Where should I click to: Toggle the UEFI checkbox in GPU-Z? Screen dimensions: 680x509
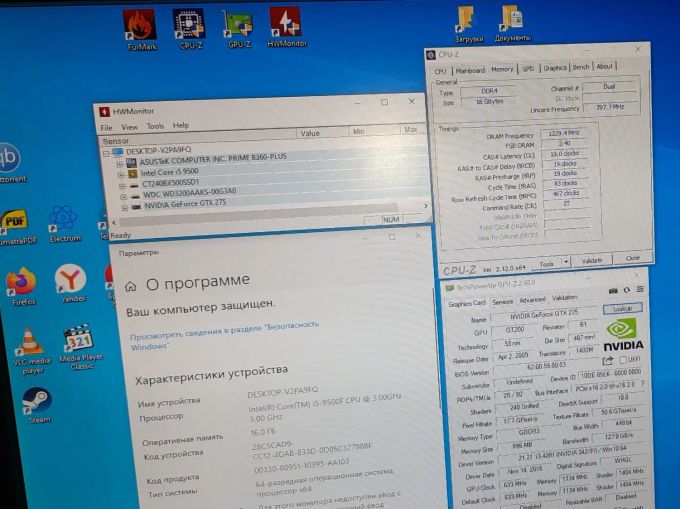click(x=623, y=360)
